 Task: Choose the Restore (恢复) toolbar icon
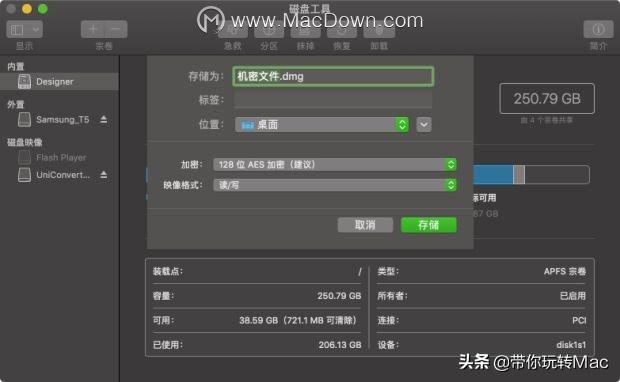[x=342, y=31]
